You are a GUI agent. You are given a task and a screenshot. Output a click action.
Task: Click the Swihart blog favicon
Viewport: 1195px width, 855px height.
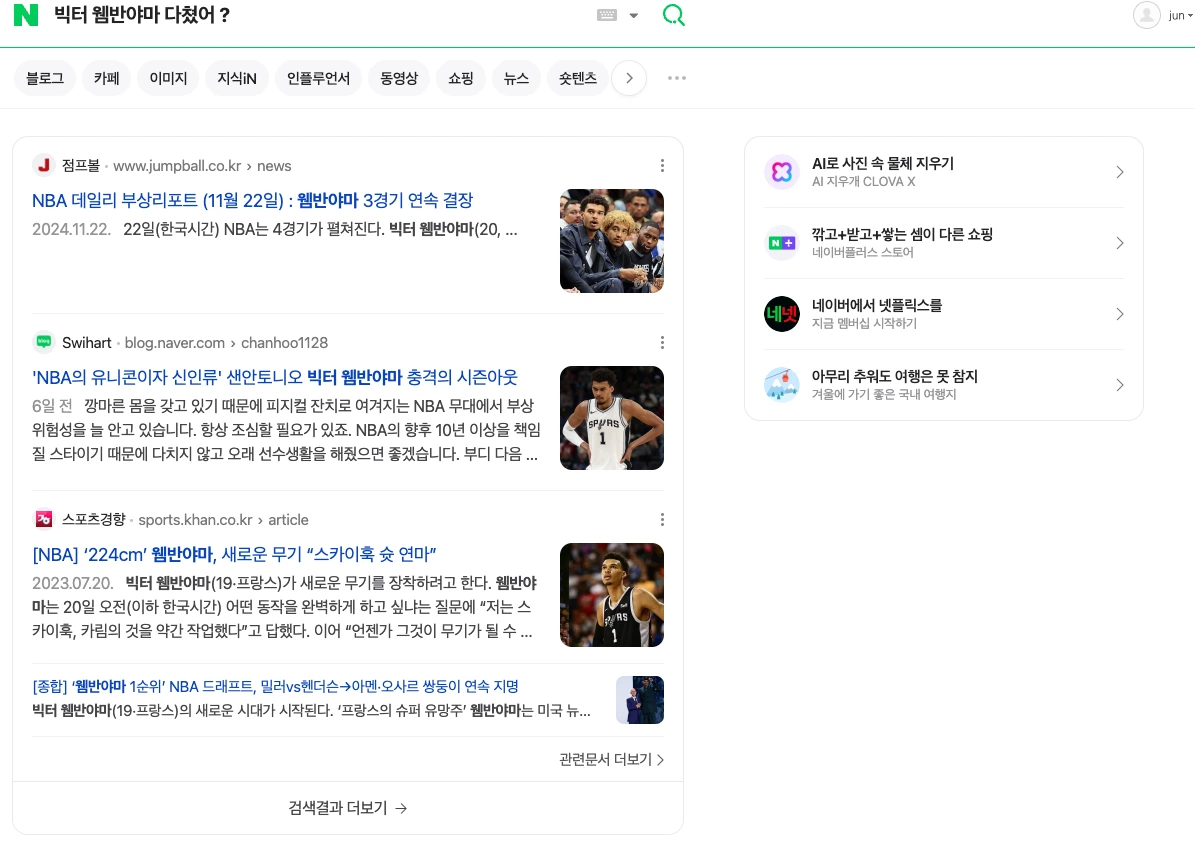(x=43, y=342)
